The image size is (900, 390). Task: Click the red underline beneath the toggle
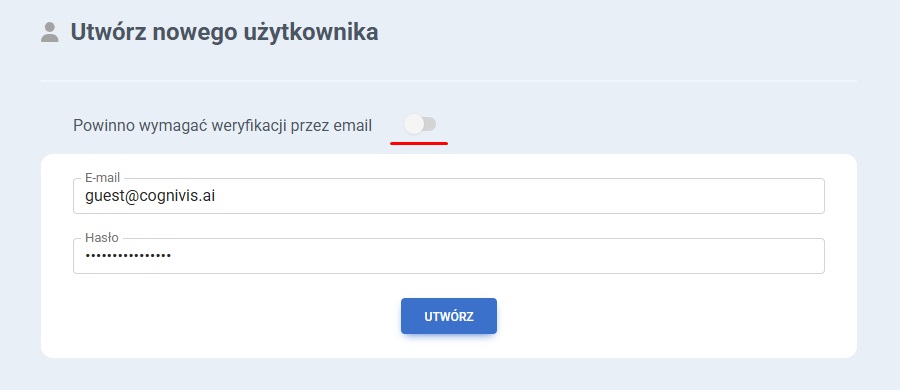[419, 143]
